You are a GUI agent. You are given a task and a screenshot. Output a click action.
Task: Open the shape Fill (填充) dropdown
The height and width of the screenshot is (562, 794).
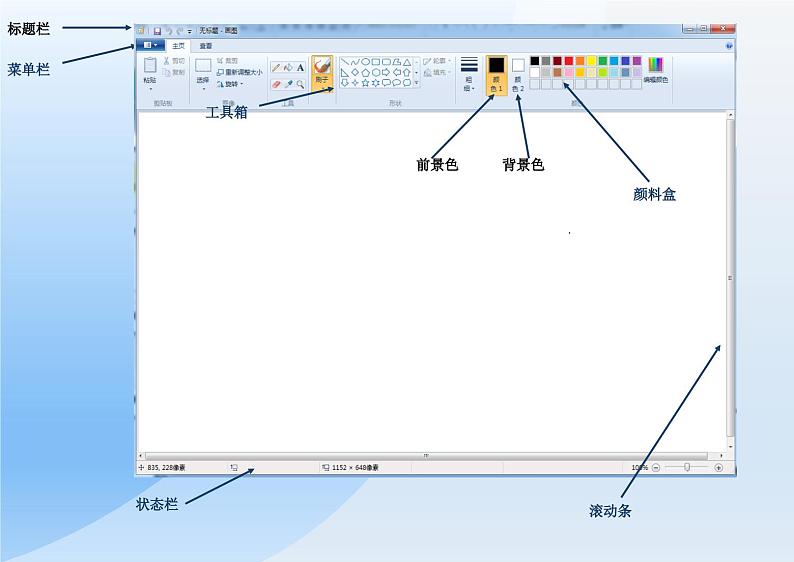[437, 73]
